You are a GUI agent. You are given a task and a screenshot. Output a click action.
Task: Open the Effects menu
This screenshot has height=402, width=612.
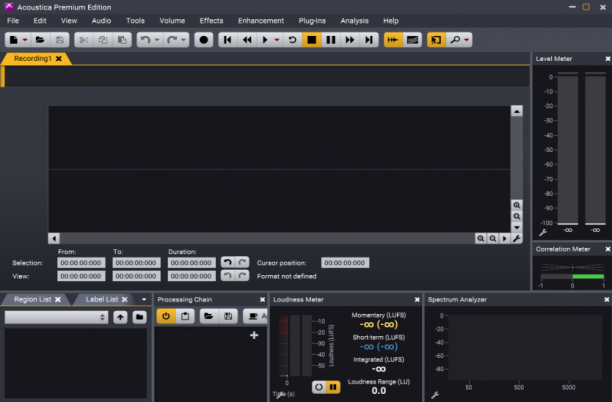212,21
